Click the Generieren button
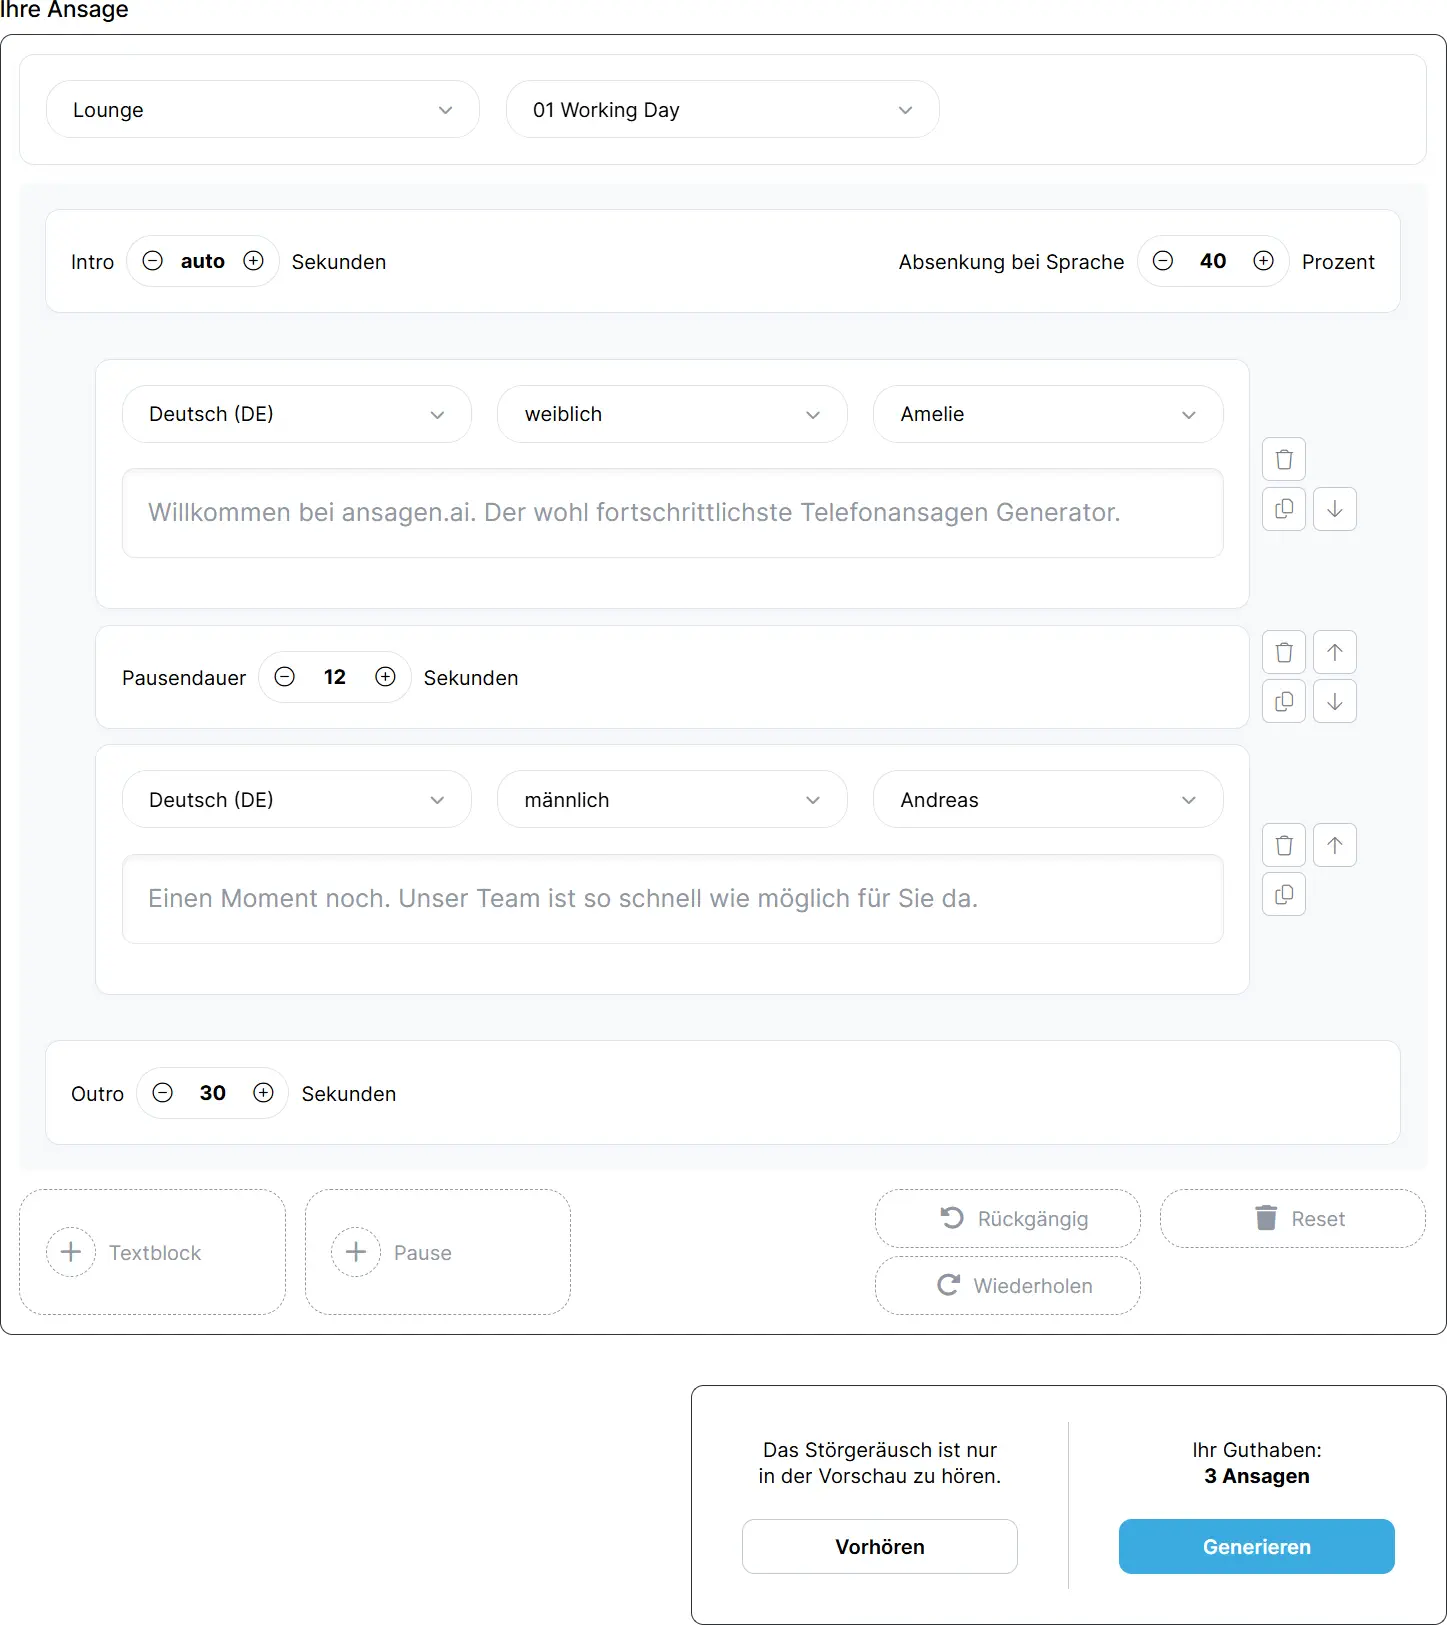This screenshot has width=1447, height=1625. (x=1256, y=1547)
